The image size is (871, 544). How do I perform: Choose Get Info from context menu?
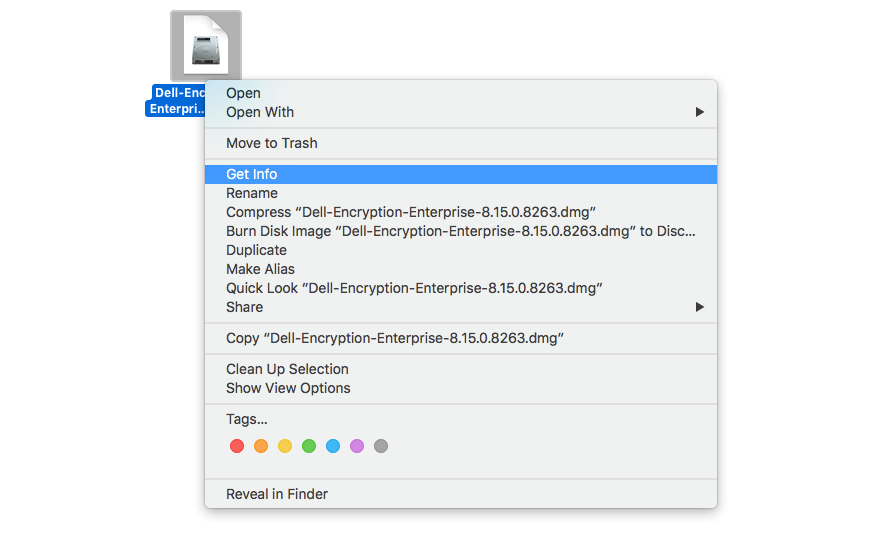coord(252,174)
